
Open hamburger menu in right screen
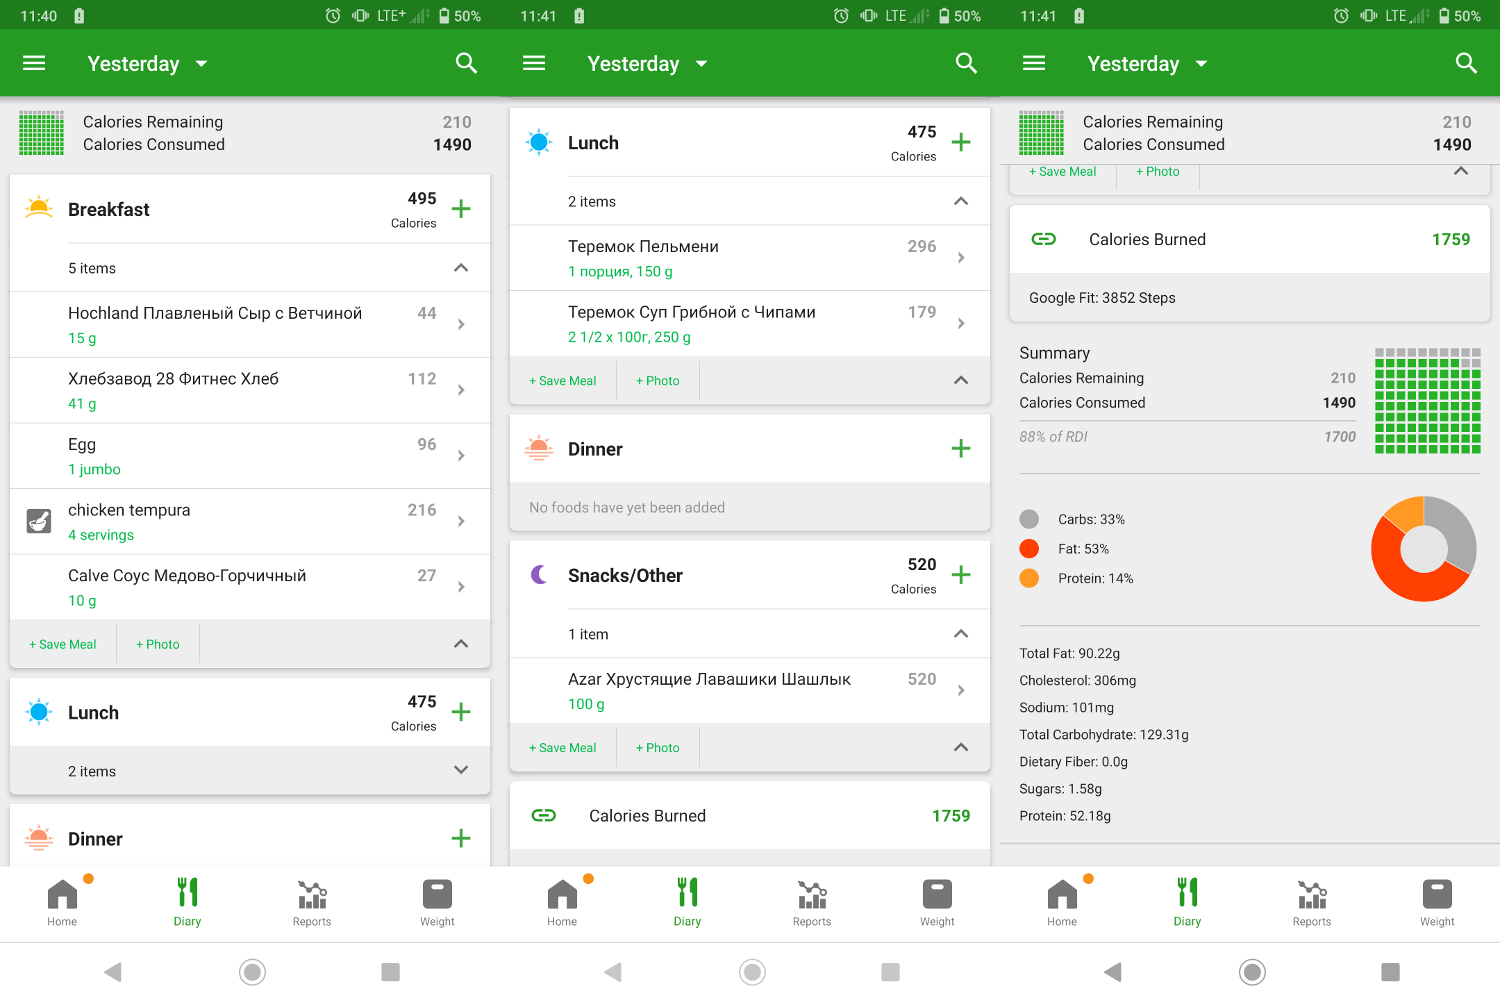coord(1034,63)
